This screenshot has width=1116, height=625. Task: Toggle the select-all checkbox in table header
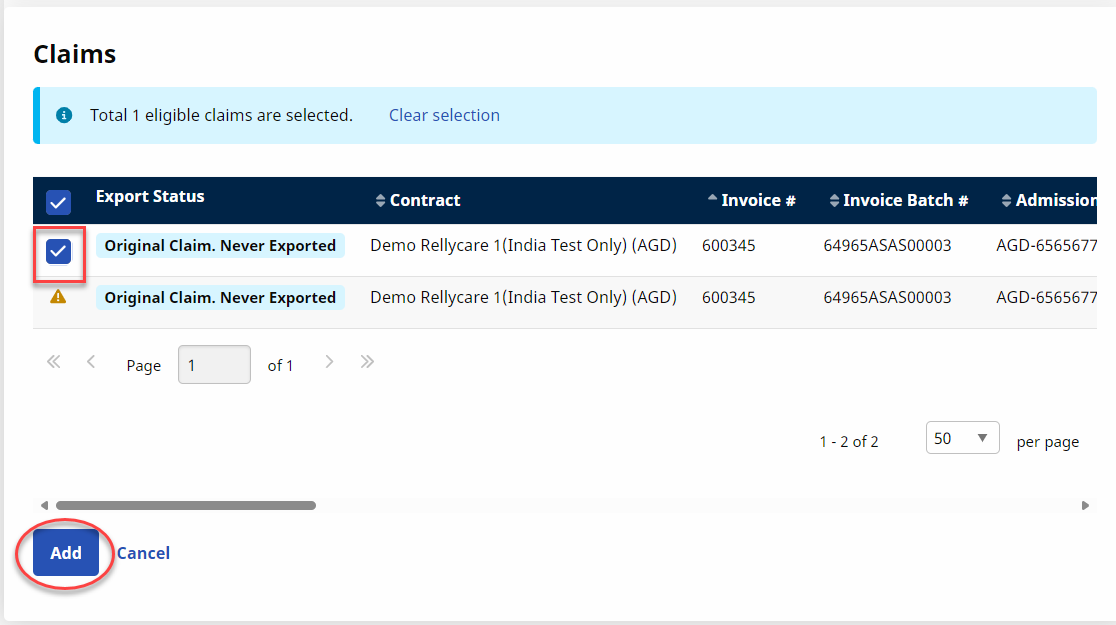tap(59, 203)
